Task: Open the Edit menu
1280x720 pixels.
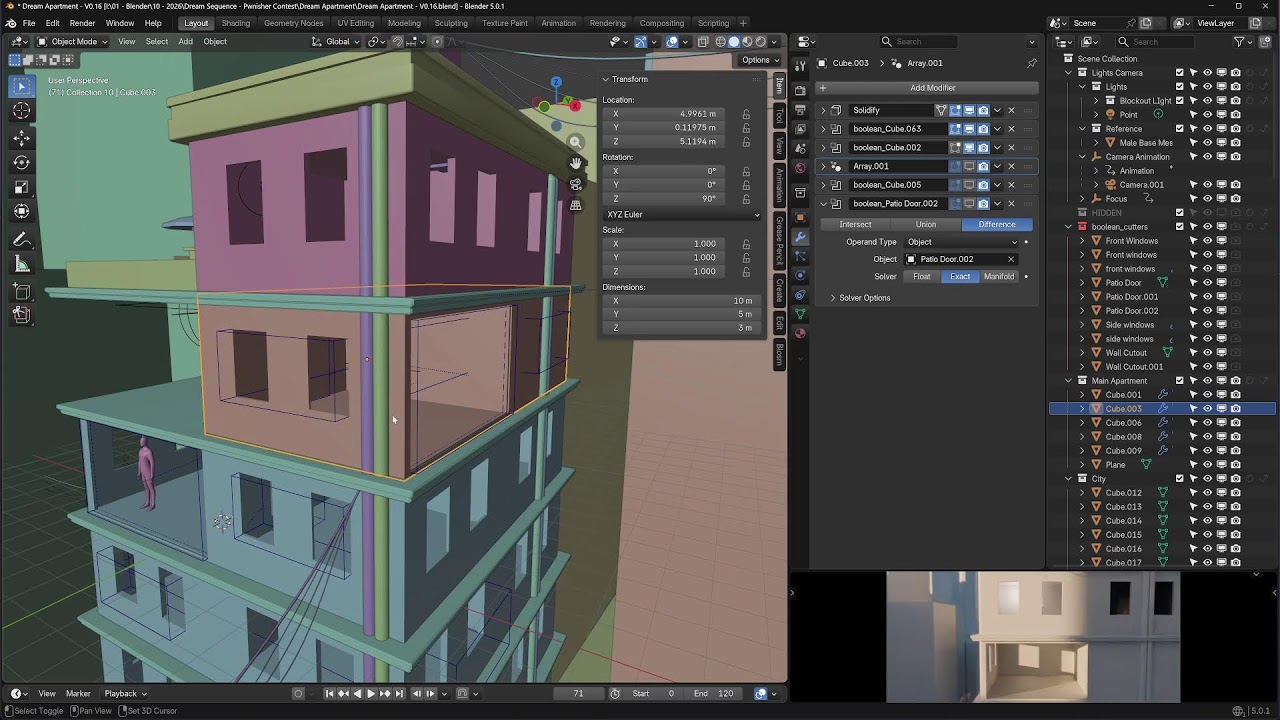Action: [52, 23]
